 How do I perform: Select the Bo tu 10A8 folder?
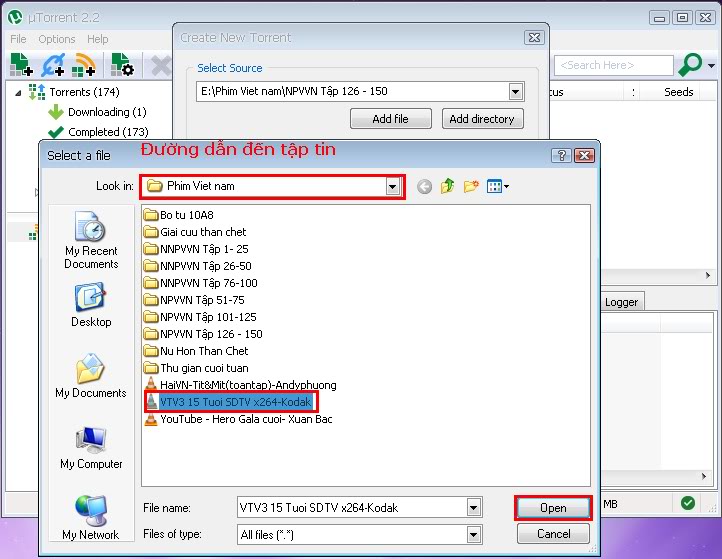(179, 215)
